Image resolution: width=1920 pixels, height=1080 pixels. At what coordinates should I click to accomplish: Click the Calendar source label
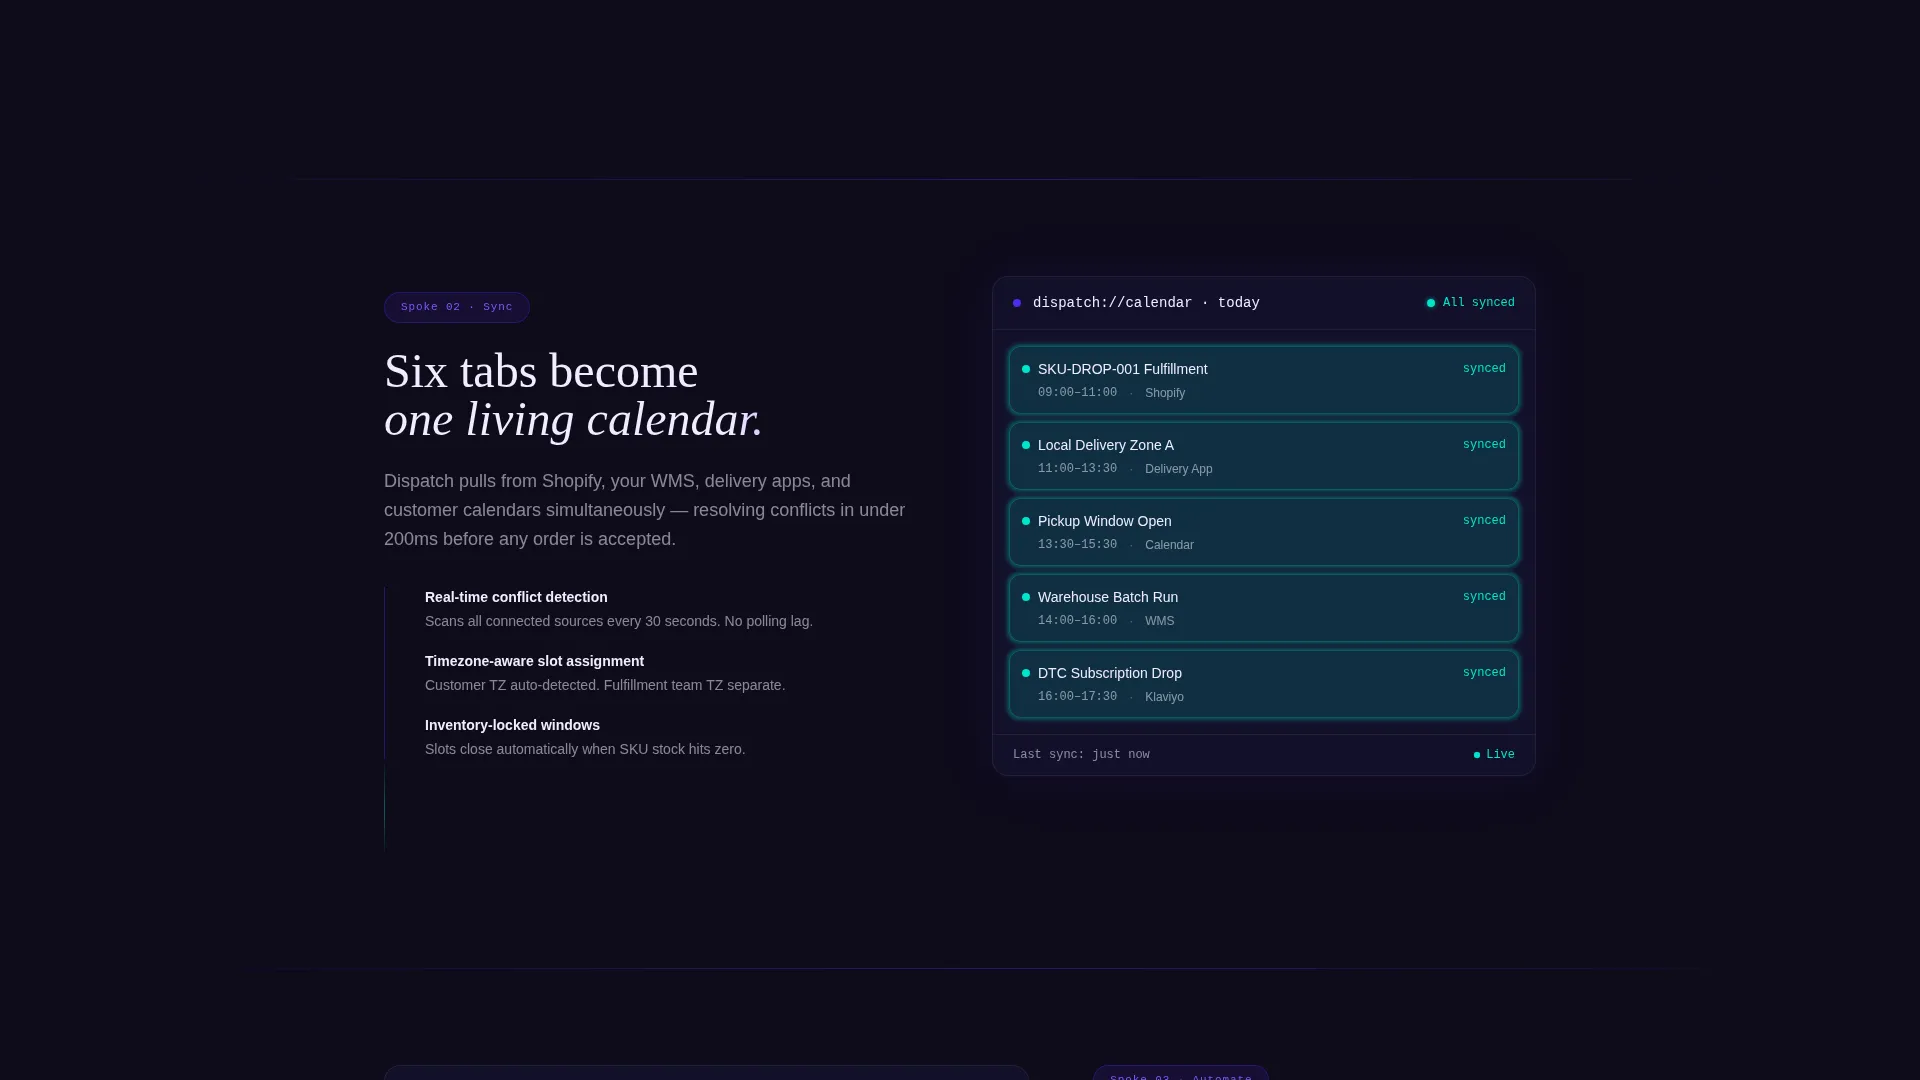(1169, 545)
